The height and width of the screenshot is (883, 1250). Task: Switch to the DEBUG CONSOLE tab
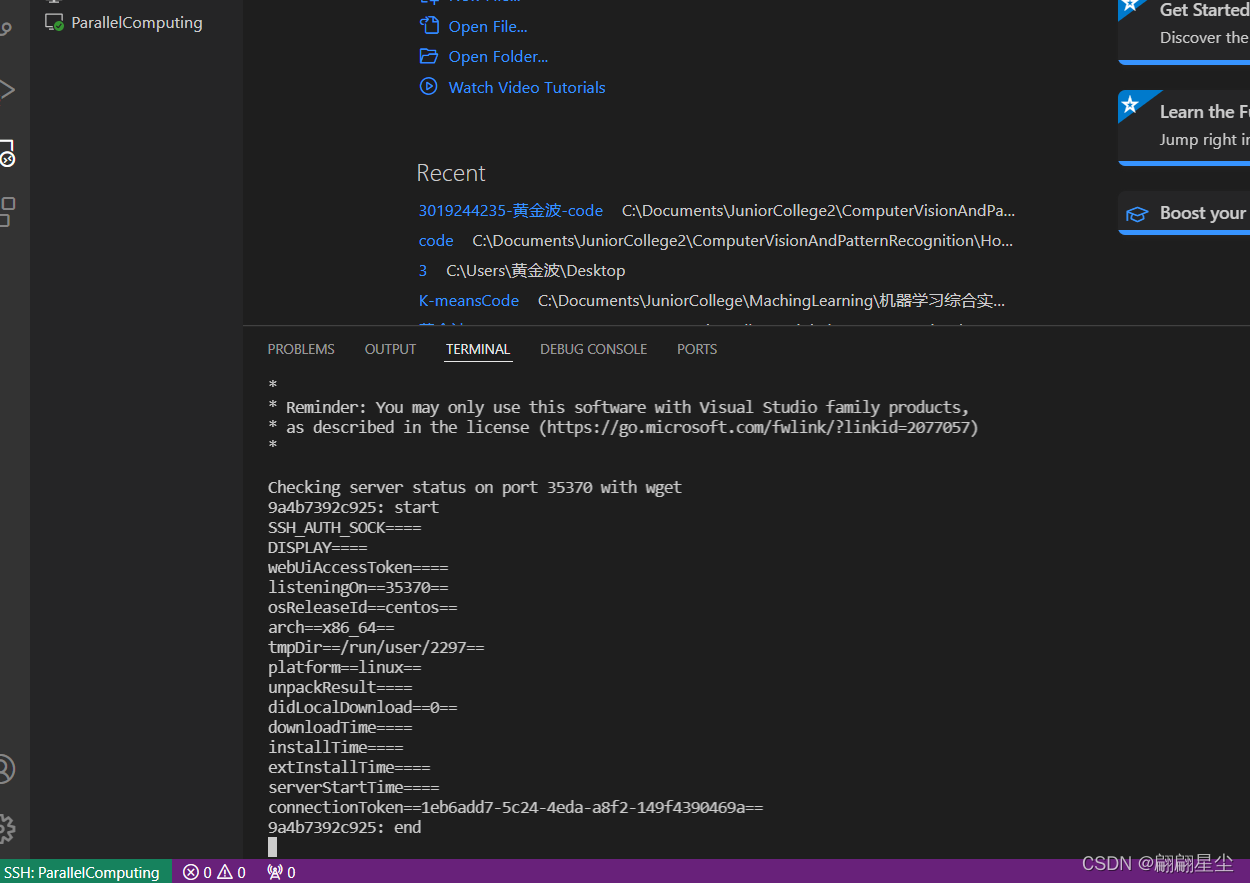coord(594,349)
